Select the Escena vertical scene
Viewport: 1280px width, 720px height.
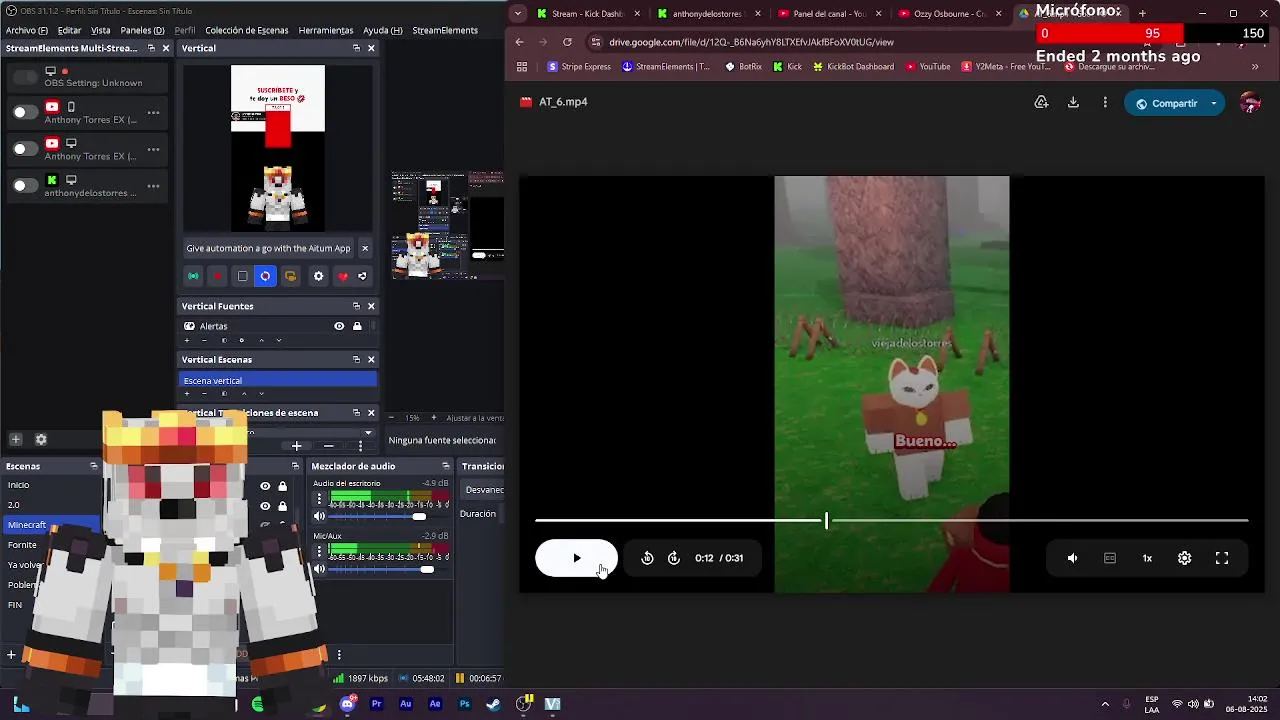(278, 380)
